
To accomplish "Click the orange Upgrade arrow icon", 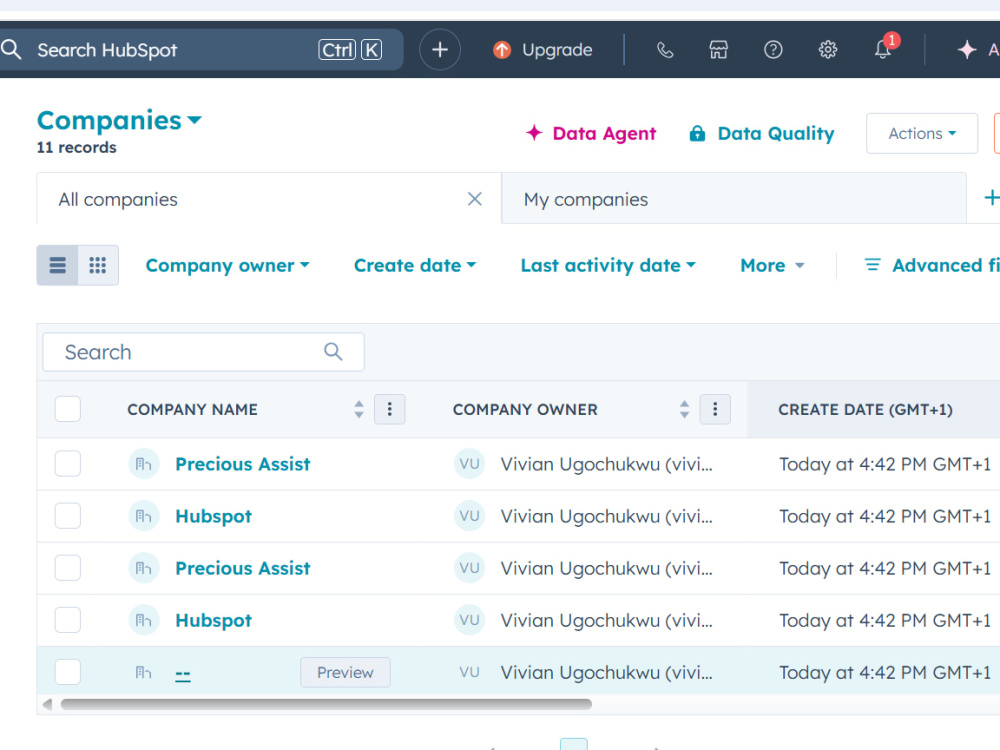I will [502, 50].
